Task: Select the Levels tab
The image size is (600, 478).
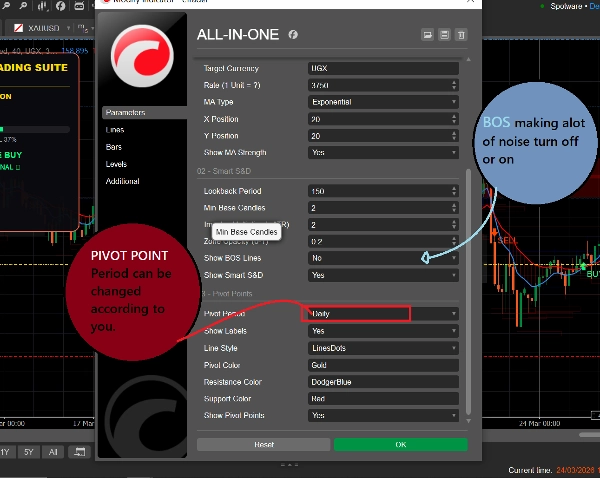Action: [x=117, y=164]
